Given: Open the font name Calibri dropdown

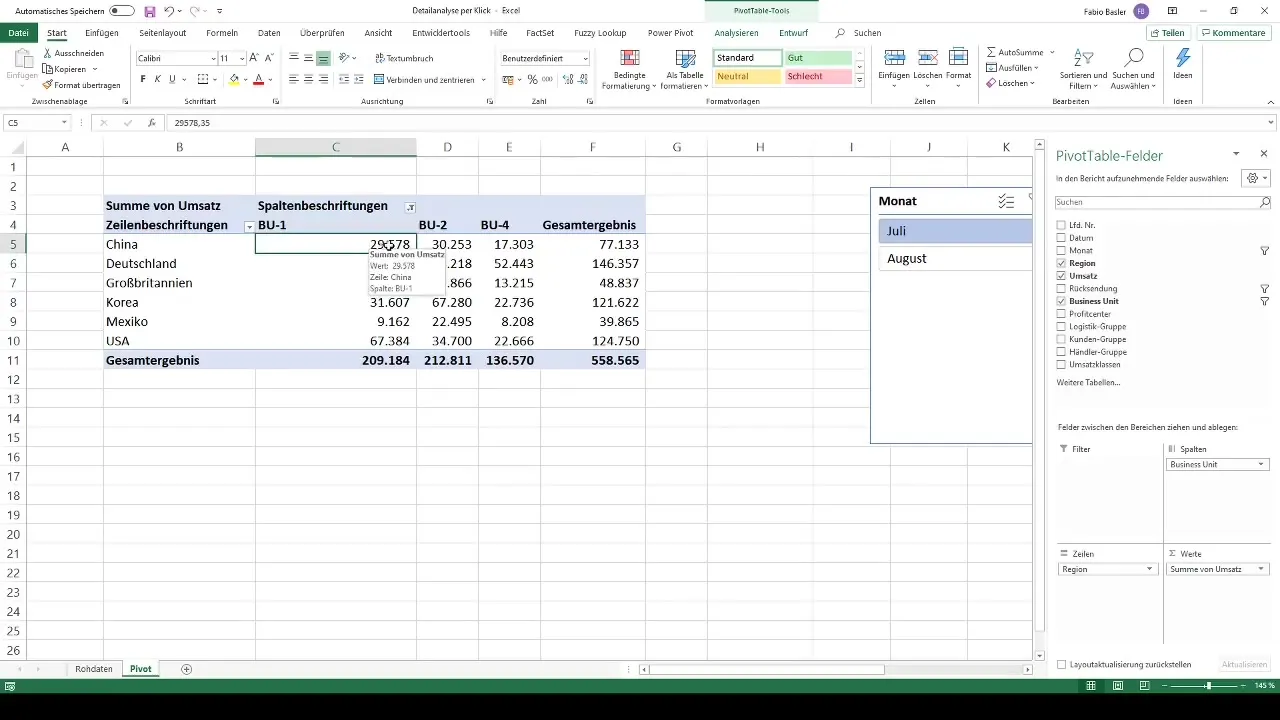Looking at the screenshot, I should pyautogui.click(x=214, y=59).
